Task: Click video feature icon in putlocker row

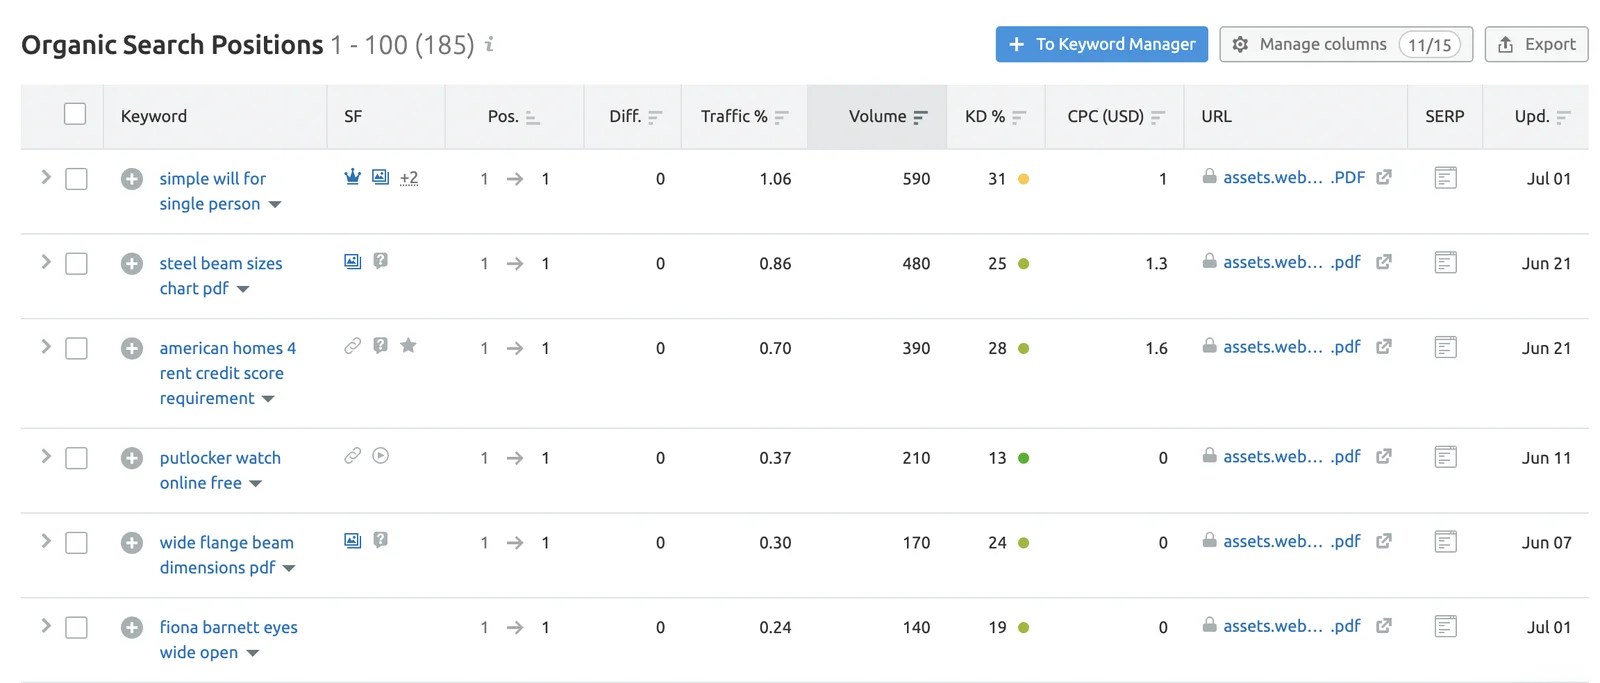Action: [x=380, y=456]
